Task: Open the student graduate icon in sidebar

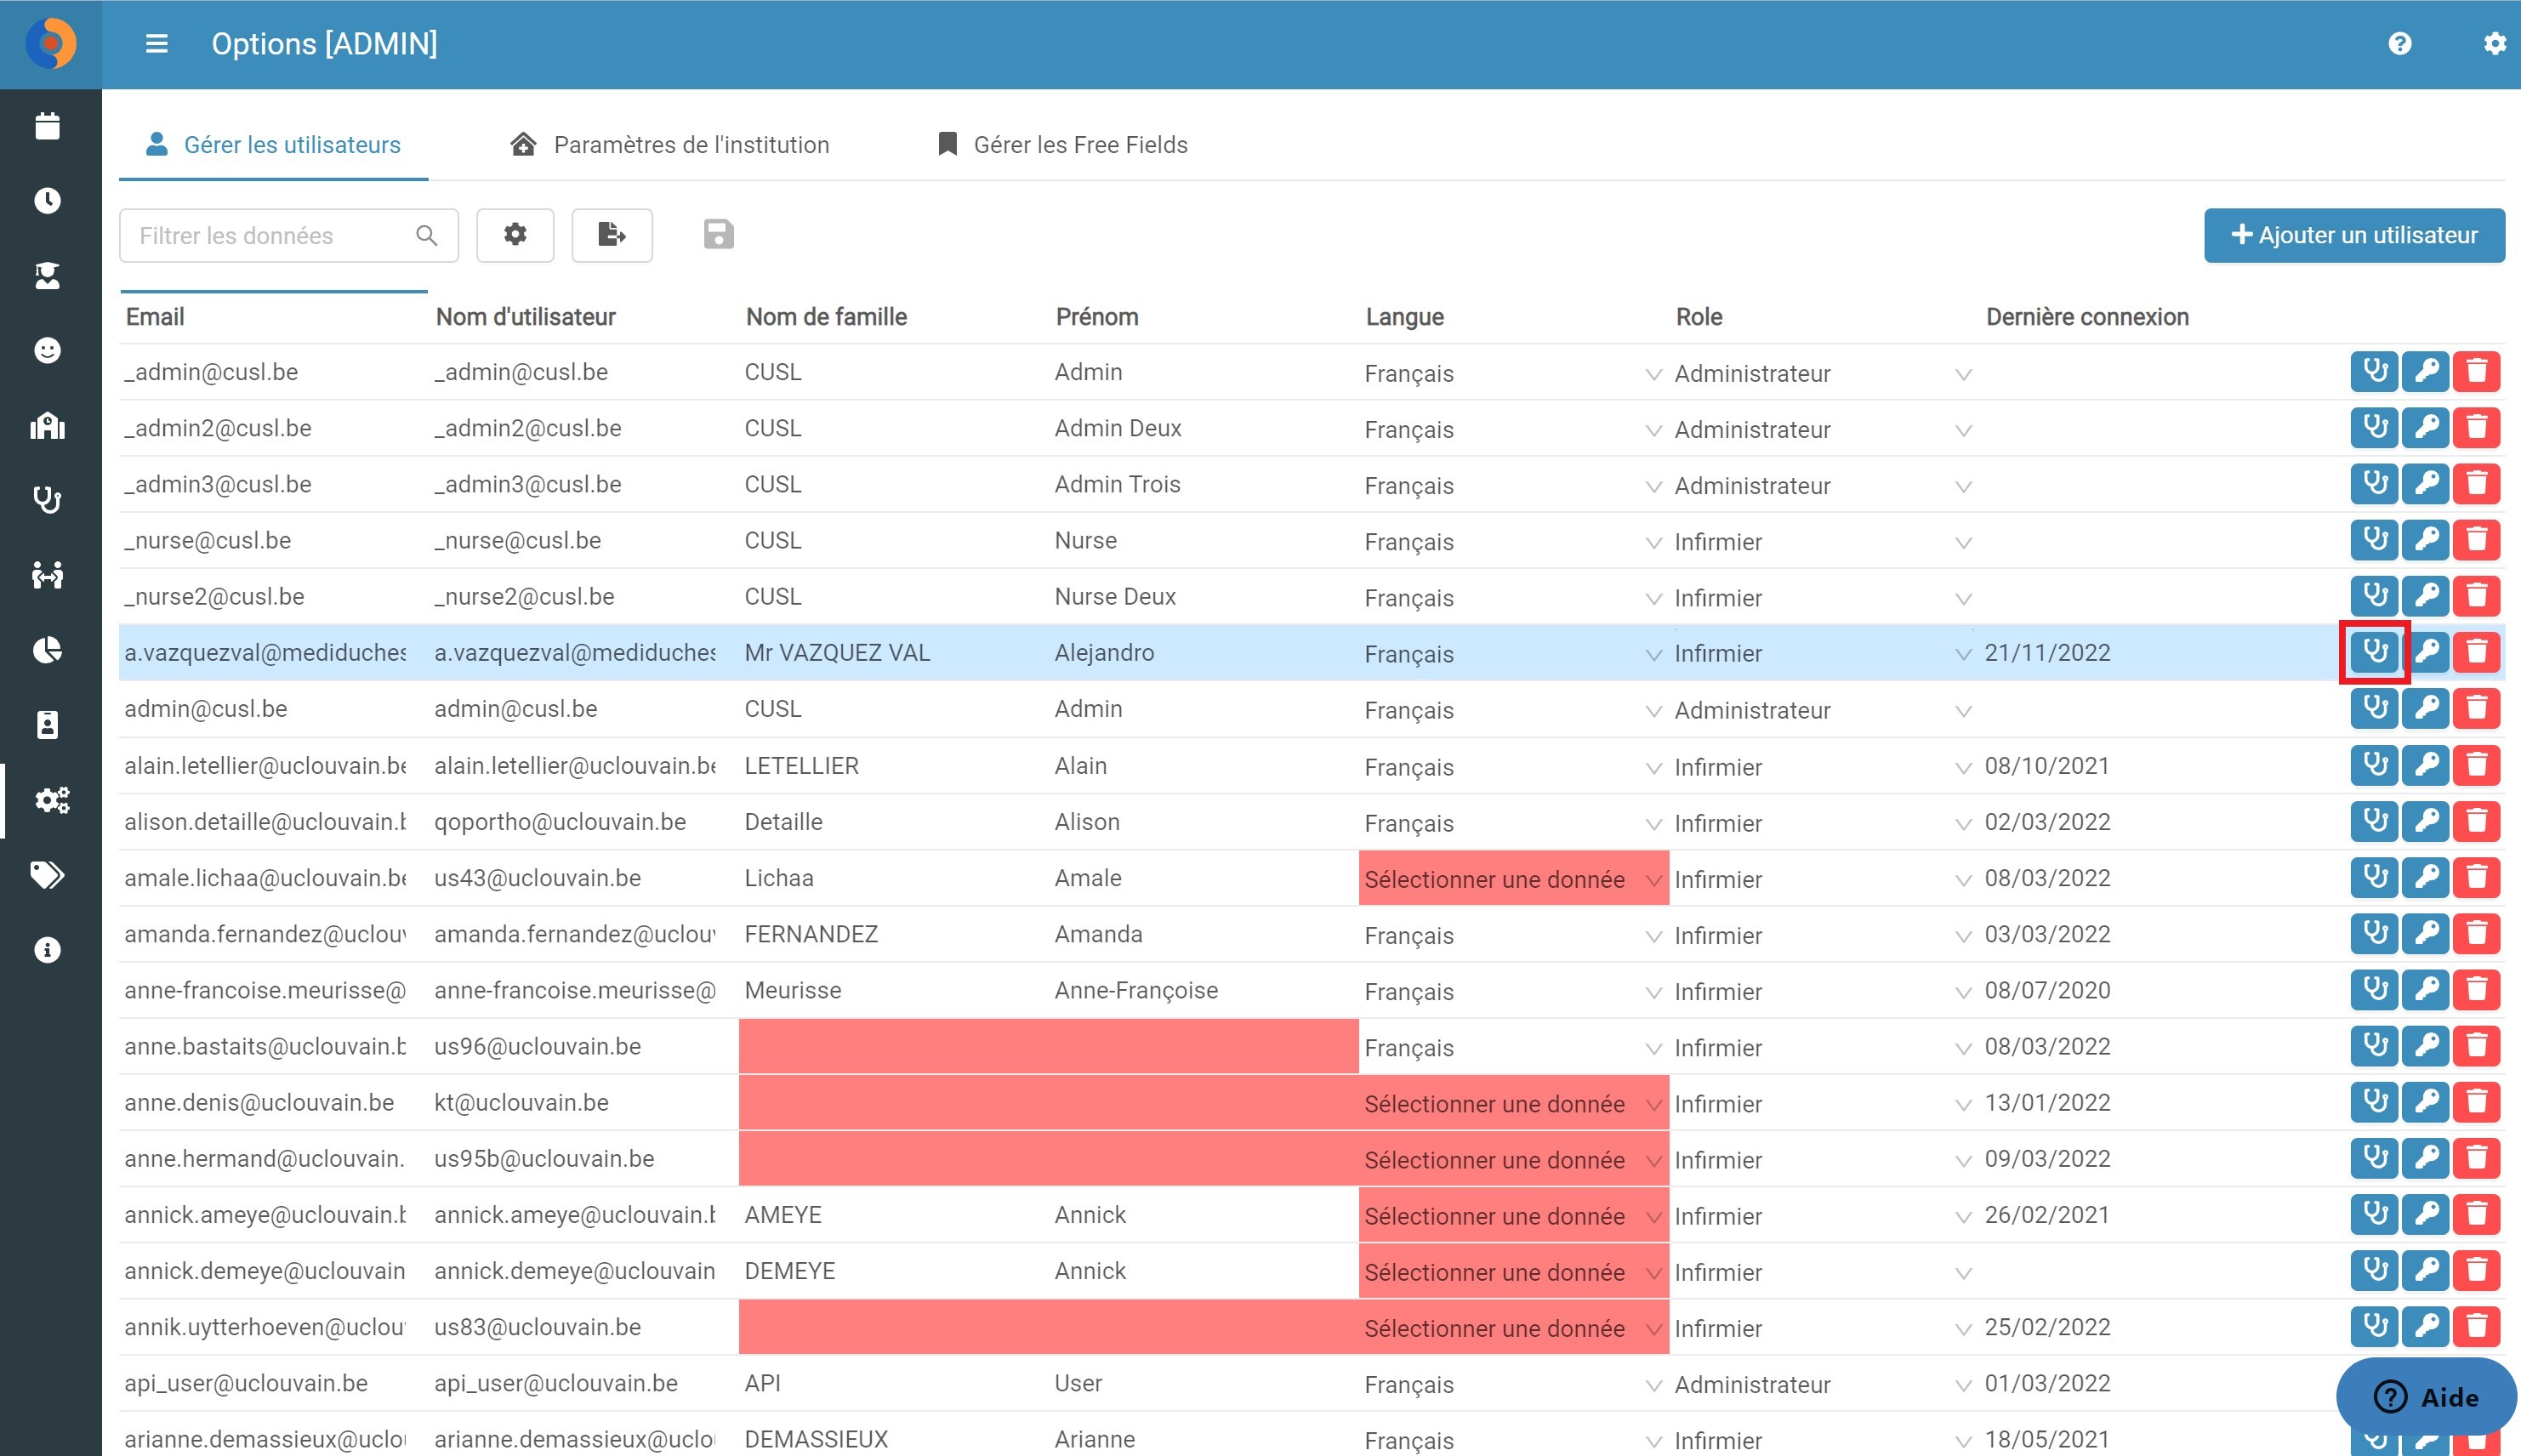Action: pyautogui.click(x=47, y=276)
